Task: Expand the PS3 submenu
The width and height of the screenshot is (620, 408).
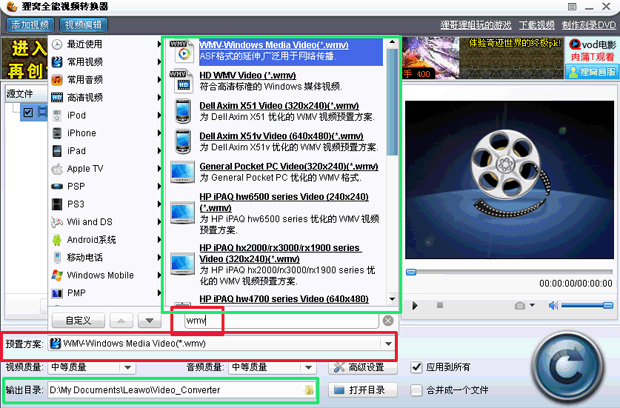Action: click(159, 204)
